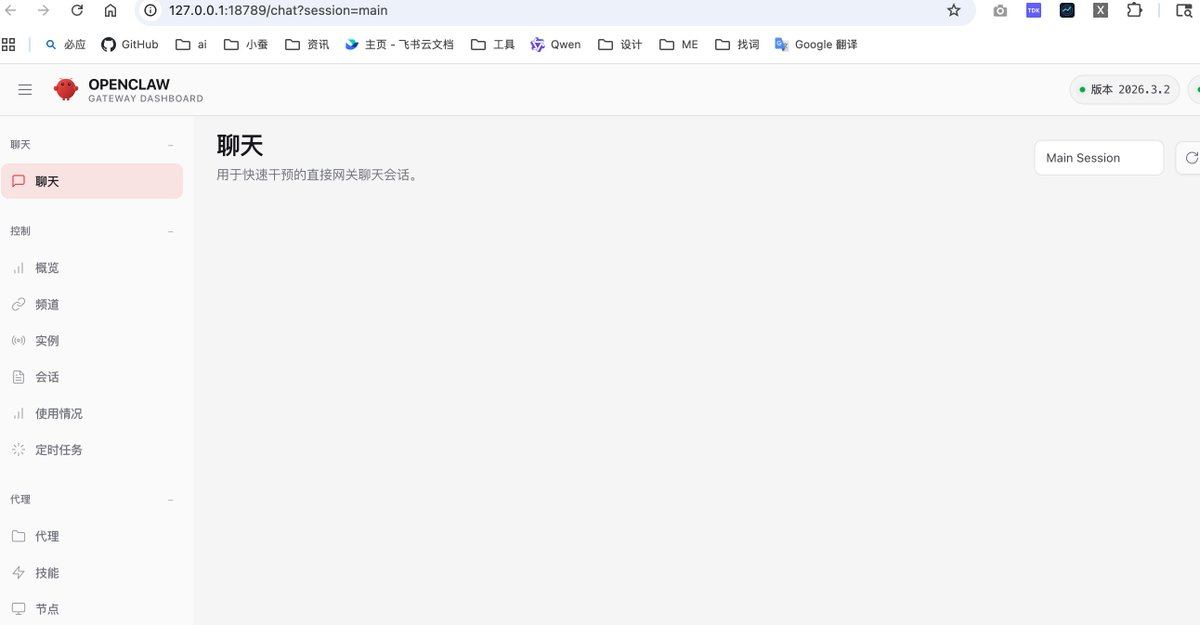Open 定时任务 scheduled tasks

pyautogui.click(x=58, y=450)
